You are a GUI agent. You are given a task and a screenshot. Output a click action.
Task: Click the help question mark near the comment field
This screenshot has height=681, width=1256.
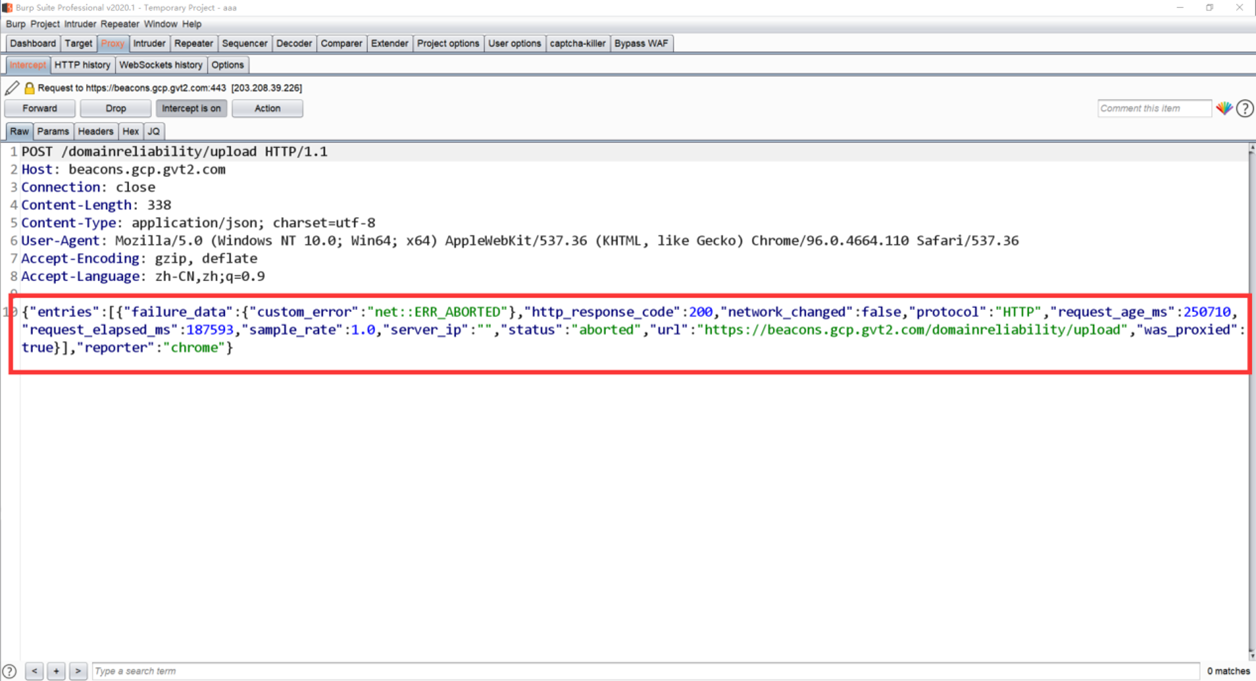pyautogui.click(x=1245, y=108)
